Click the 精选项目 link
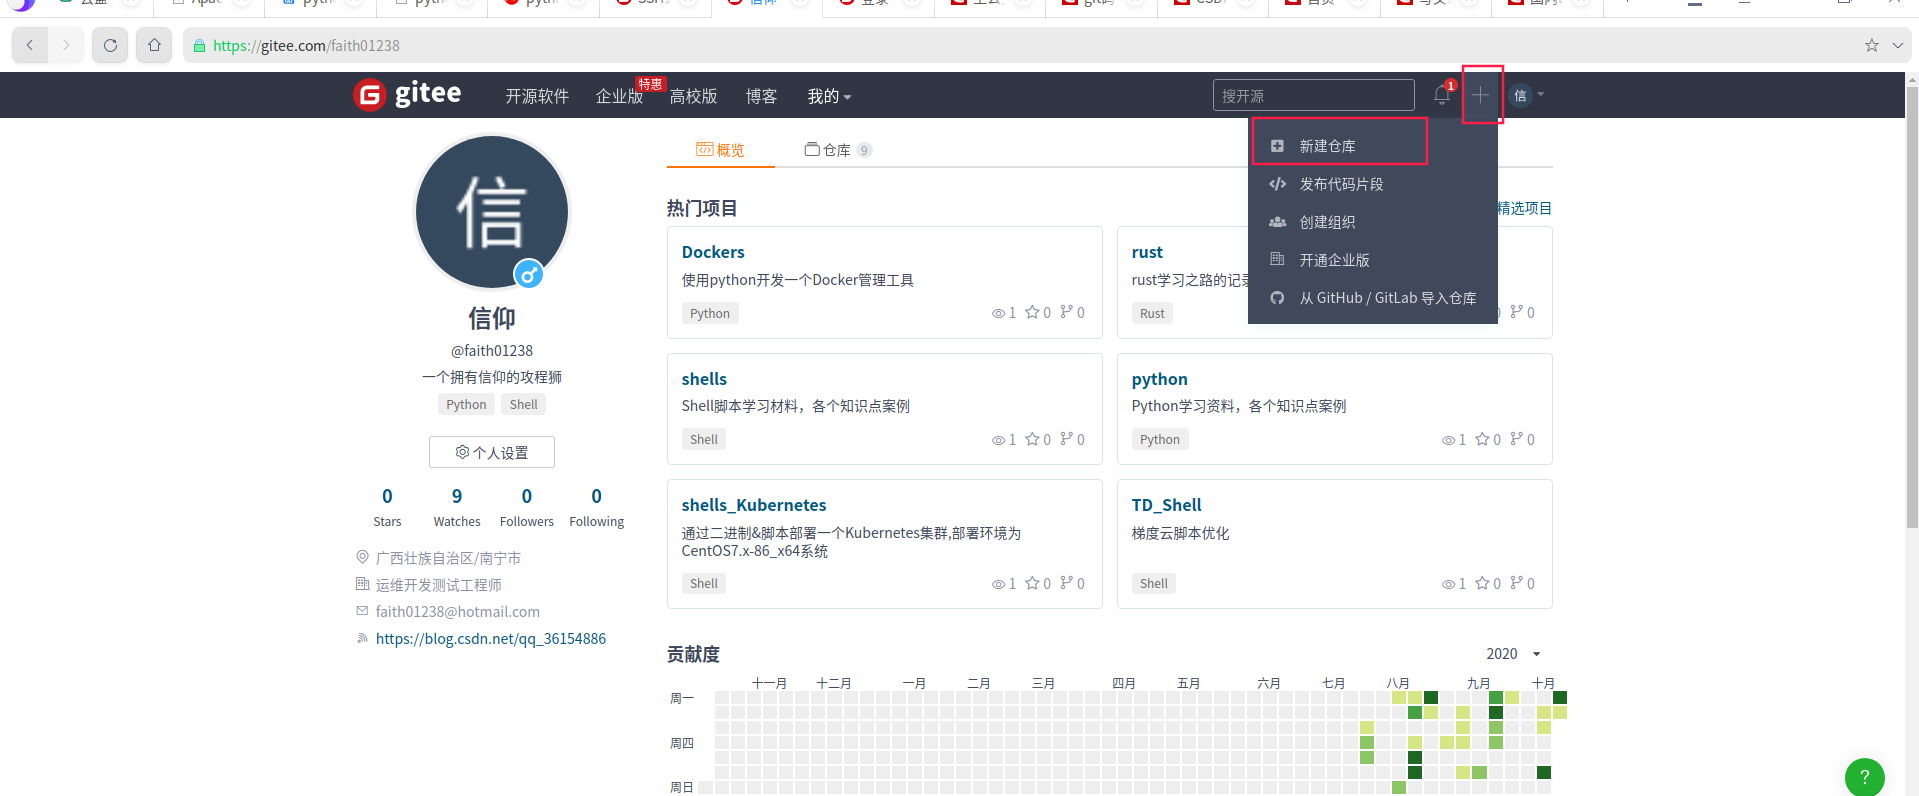 point(1525,208)
